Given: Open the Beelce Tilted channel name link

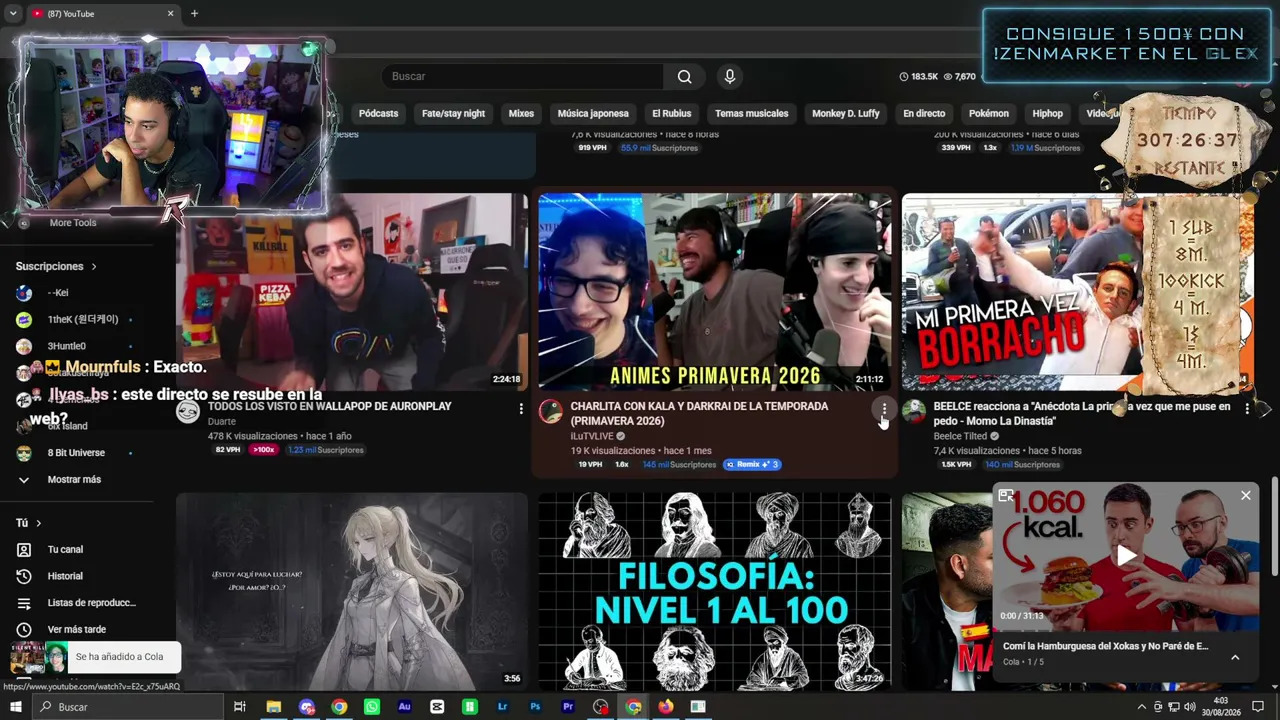Looking at the screenshot, I should click(x=961, y=436).
